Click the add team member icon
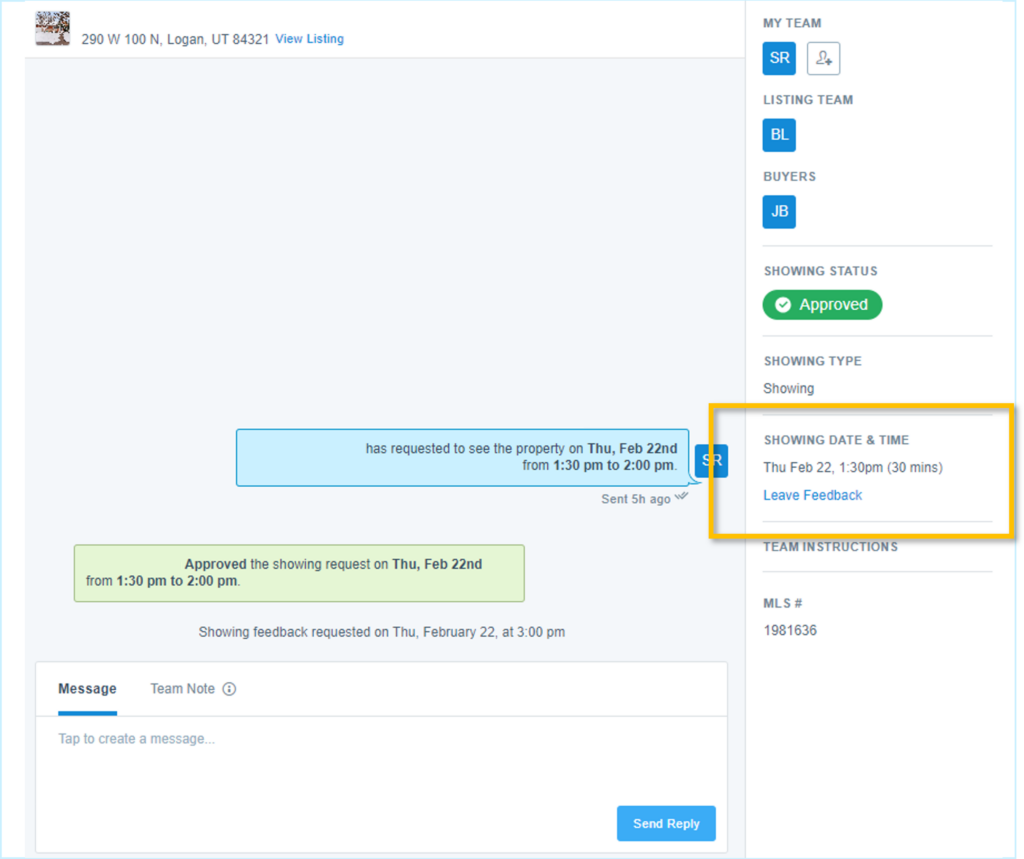This screenshot has height=859, width=1024. click(x=823, y=59)
